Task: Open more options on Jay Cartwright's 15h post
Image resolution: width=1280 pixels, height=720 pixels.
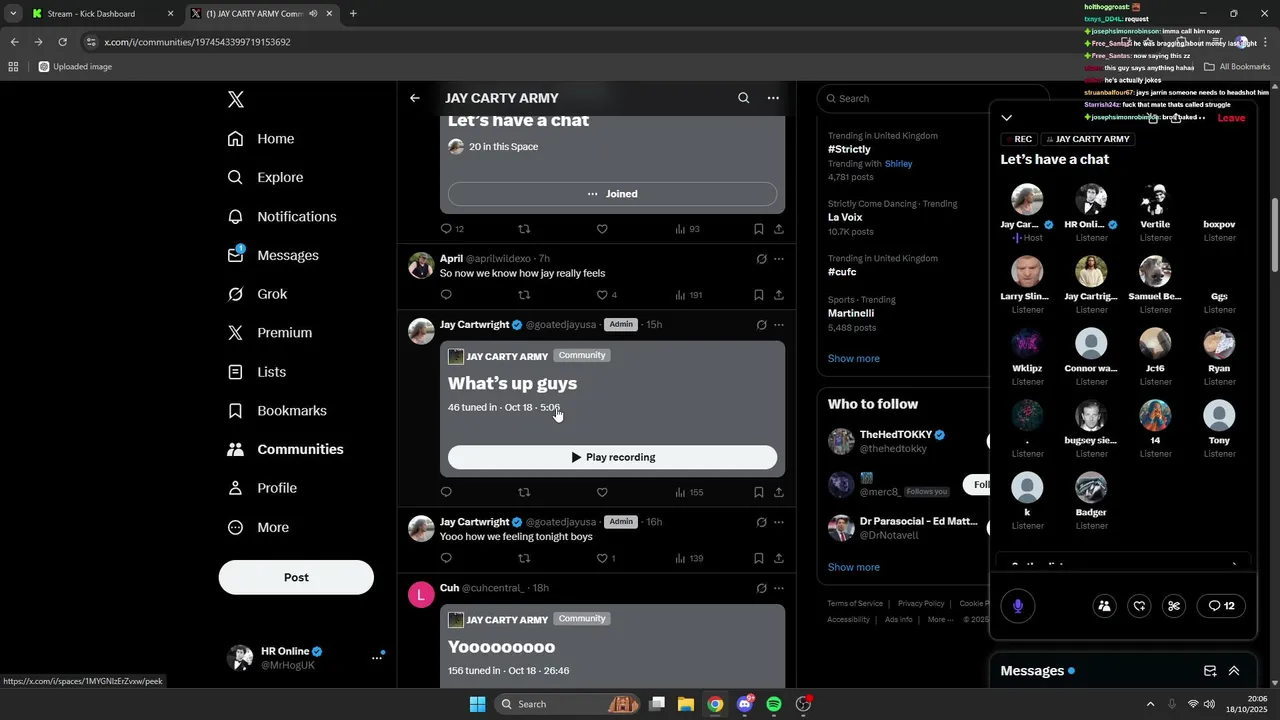Action: coord(779,325)
